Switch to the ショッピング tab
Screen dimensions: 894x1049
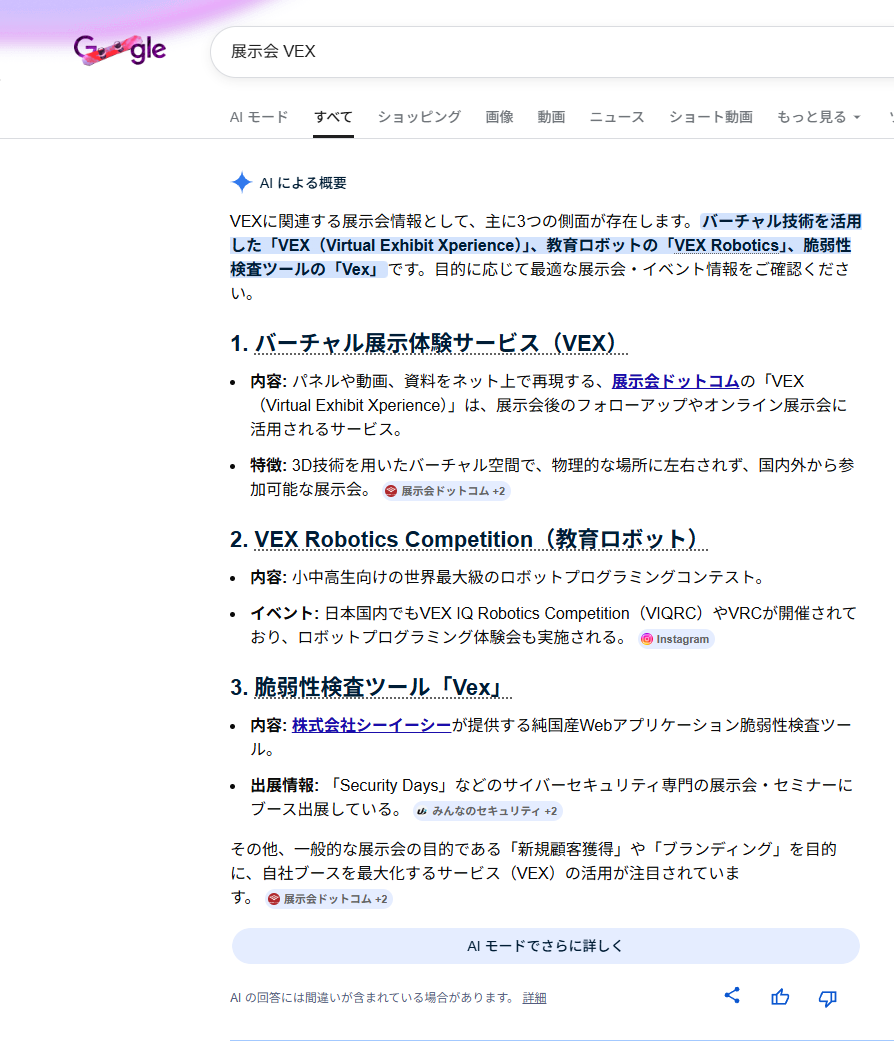(x=419, y=117)
